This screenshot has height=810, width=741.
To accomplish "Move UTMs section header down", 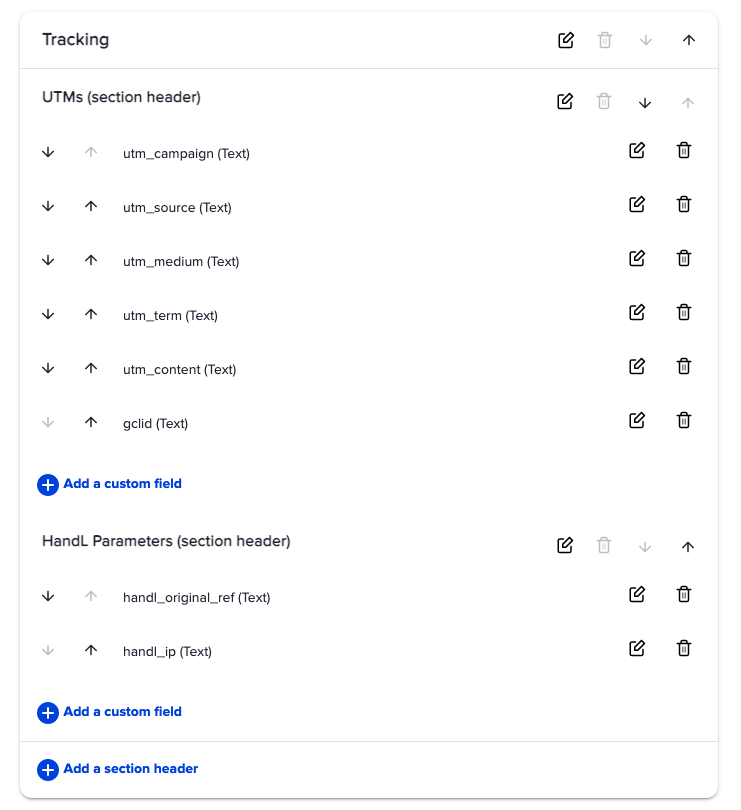I will click(645, 102).
